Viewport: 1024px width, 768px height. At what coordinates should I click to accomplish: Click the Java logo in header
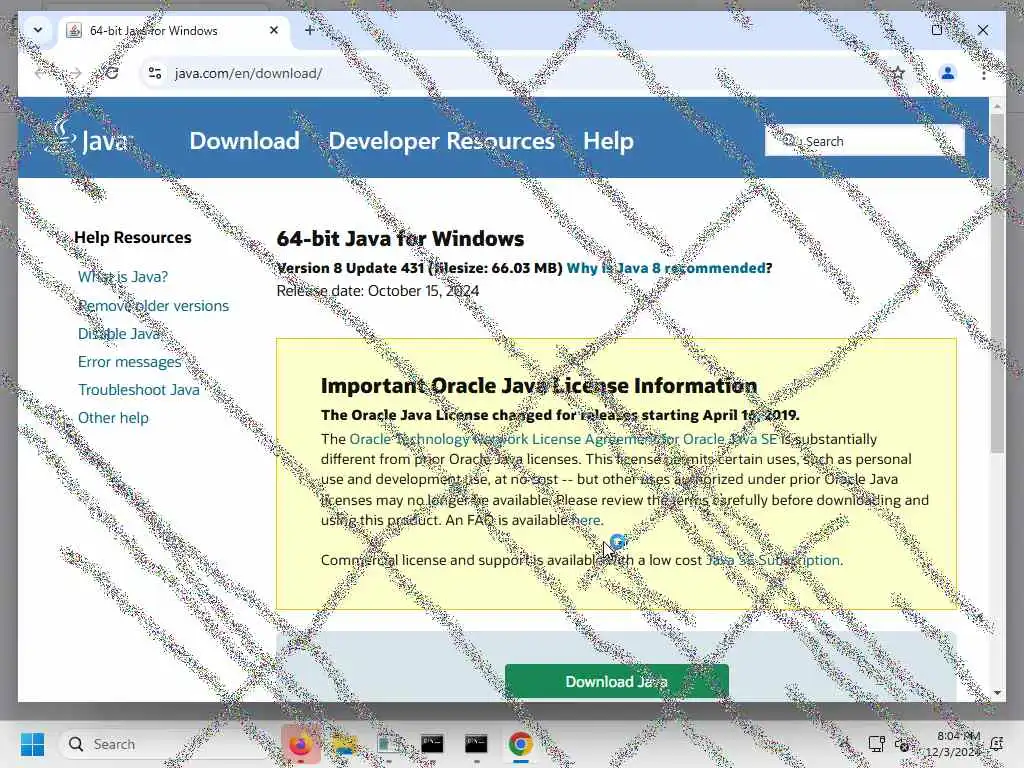(x=89, y=137)
